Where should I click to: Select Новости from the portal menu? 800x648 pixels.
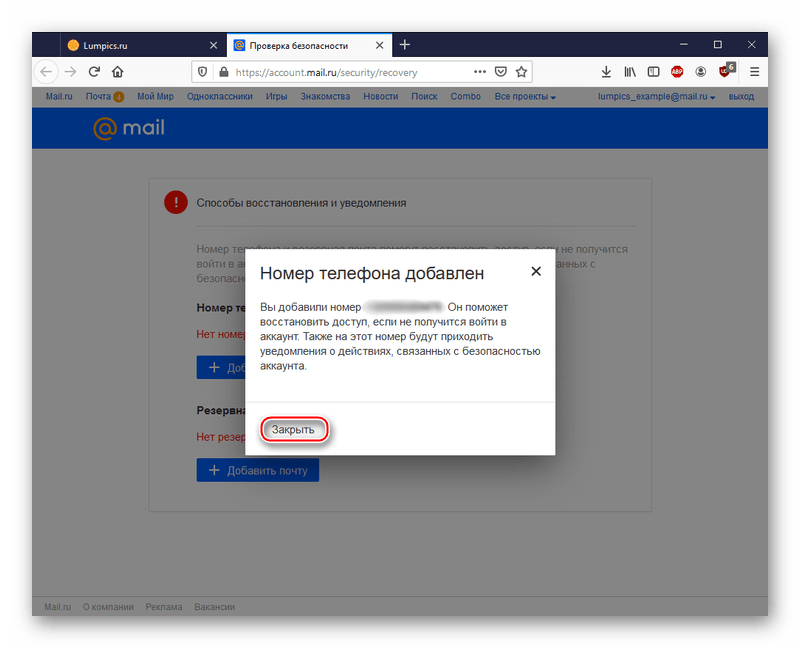pos(380,97)
